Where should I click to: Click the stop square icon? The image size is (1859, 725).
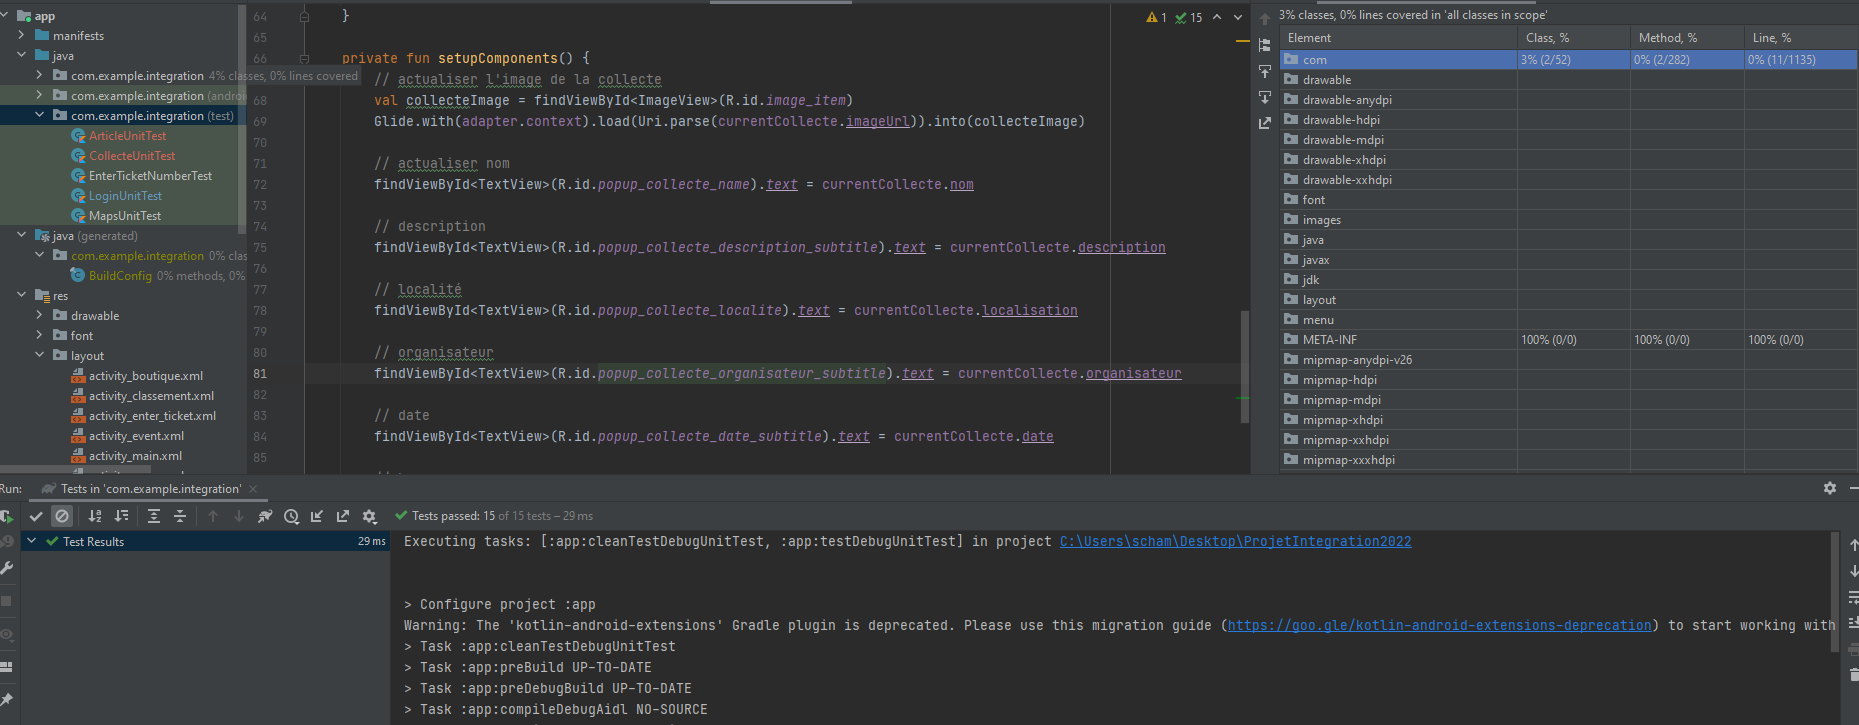(x=6, y=601)
